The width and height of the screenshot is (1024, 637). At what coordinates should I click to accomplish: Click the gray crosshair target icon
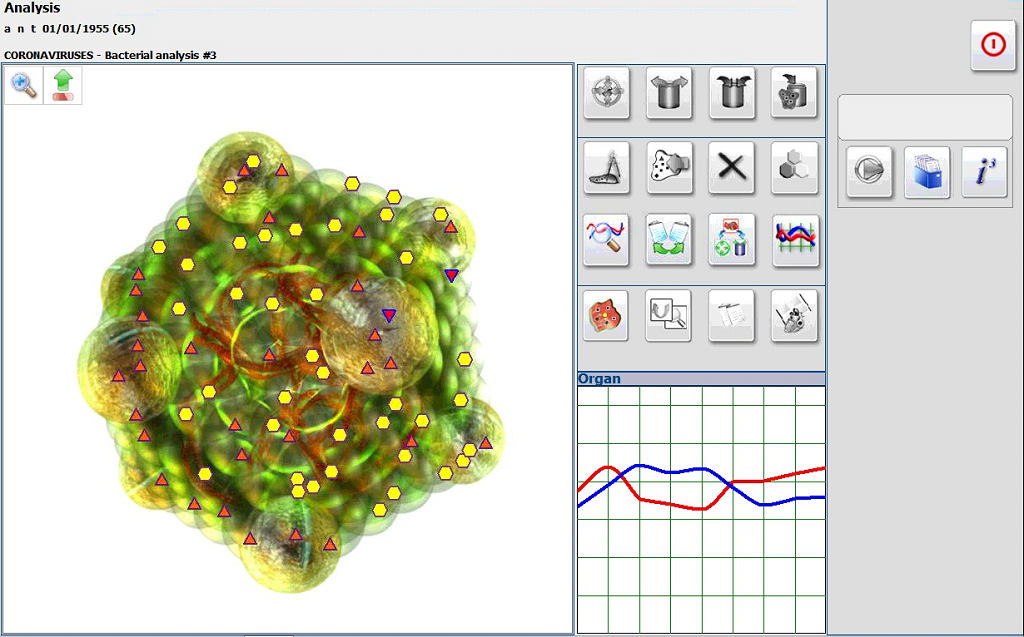point(607,94)
